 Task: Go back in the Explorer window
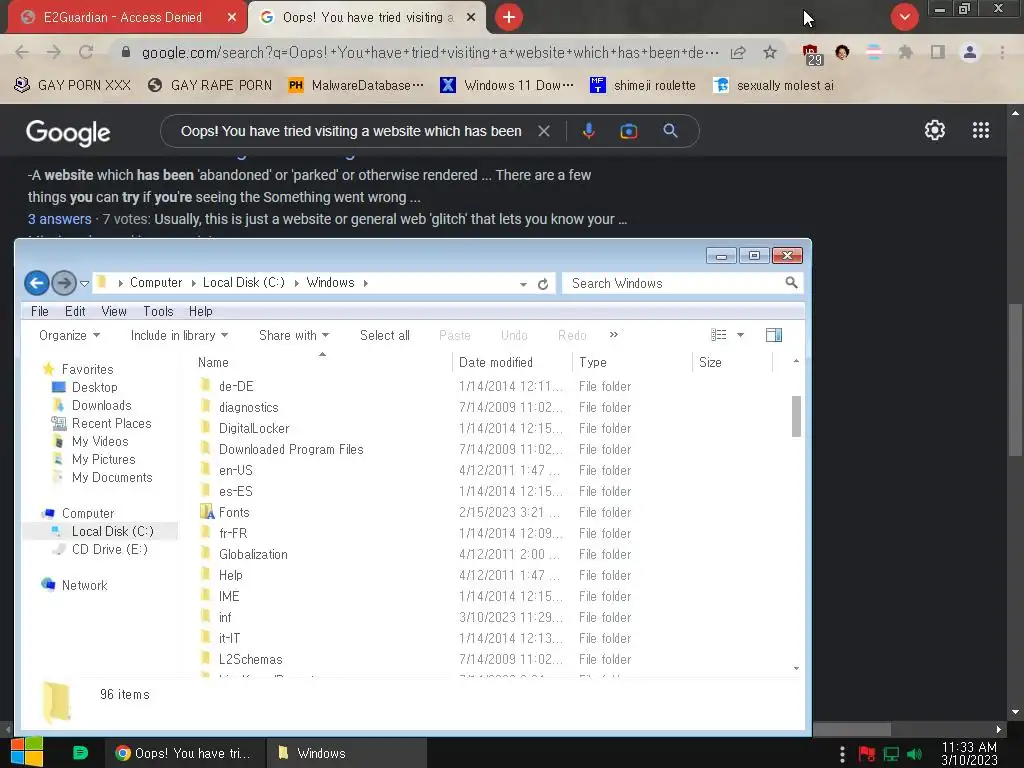tap(37, 283)
